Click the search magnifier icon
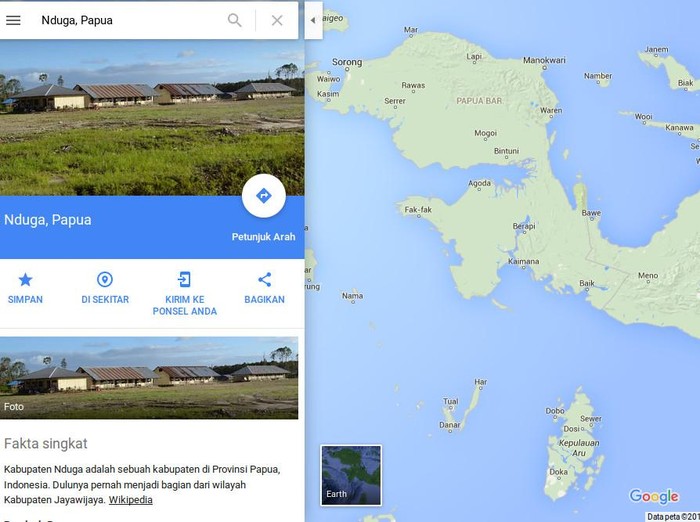This screenshot has height=522, width=700. (x=234, y=20)
